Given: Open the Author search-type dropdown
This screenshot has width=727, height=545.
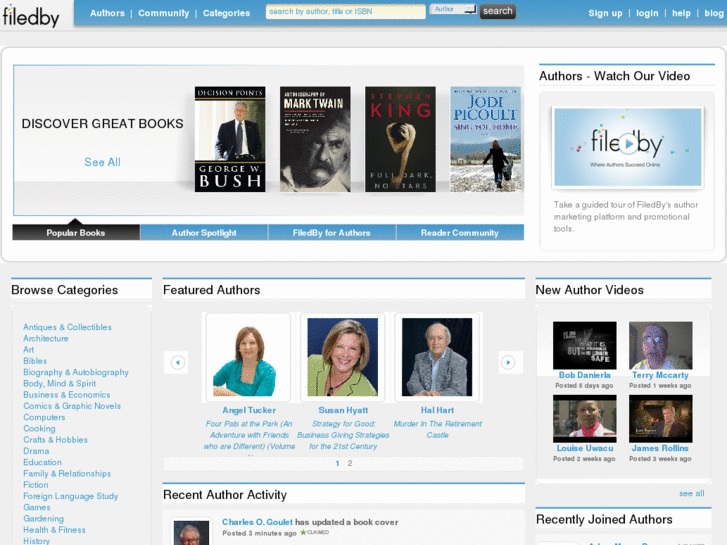Looking at the screenshot, I should (453, 9).
